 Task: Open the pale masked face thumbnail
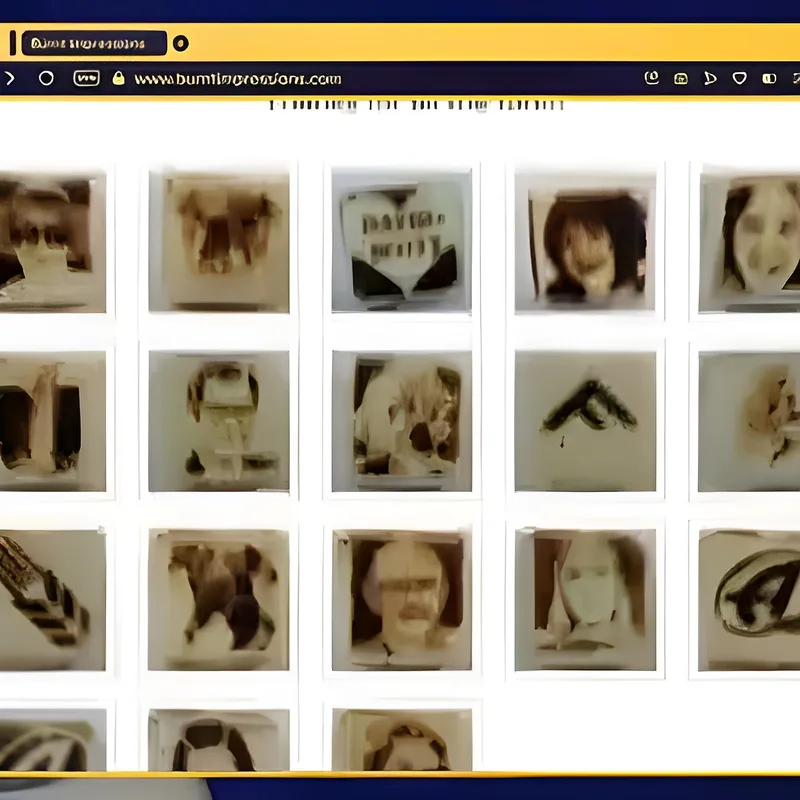click(x=585, y=599)
